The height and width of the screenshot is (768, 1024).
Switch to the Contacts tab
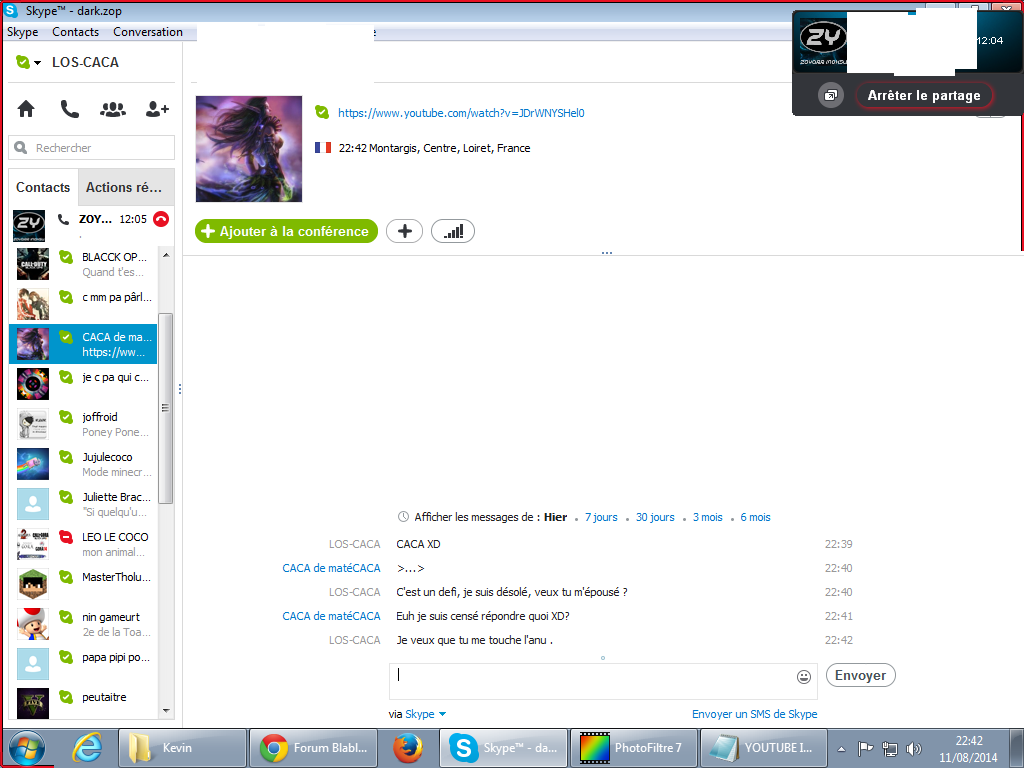click(x=43, y=187)
